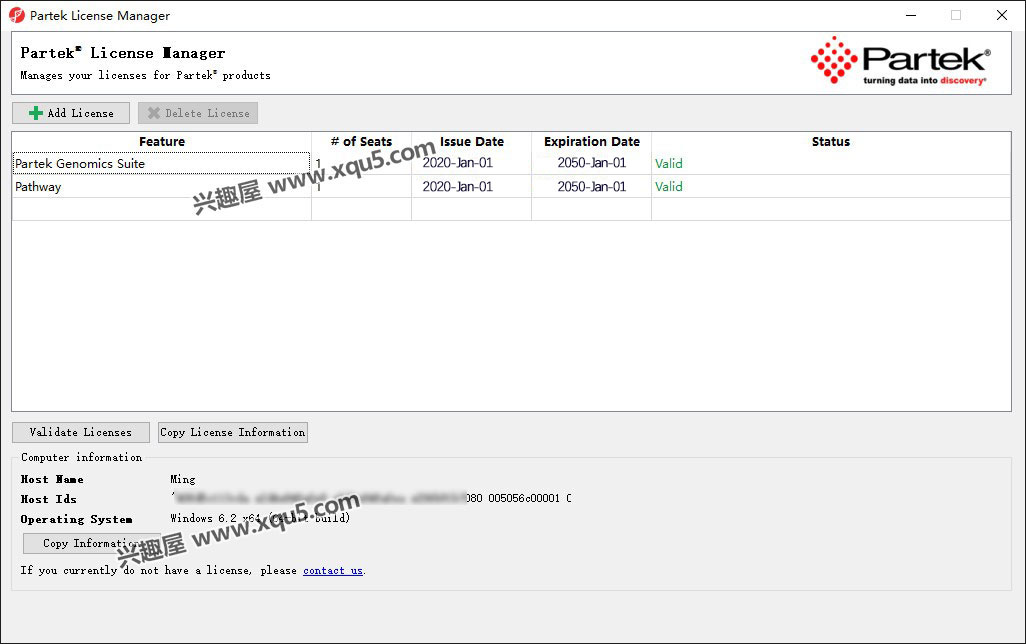Click the Add License button
Screen dimensions: 1026x644
(71, 113)
